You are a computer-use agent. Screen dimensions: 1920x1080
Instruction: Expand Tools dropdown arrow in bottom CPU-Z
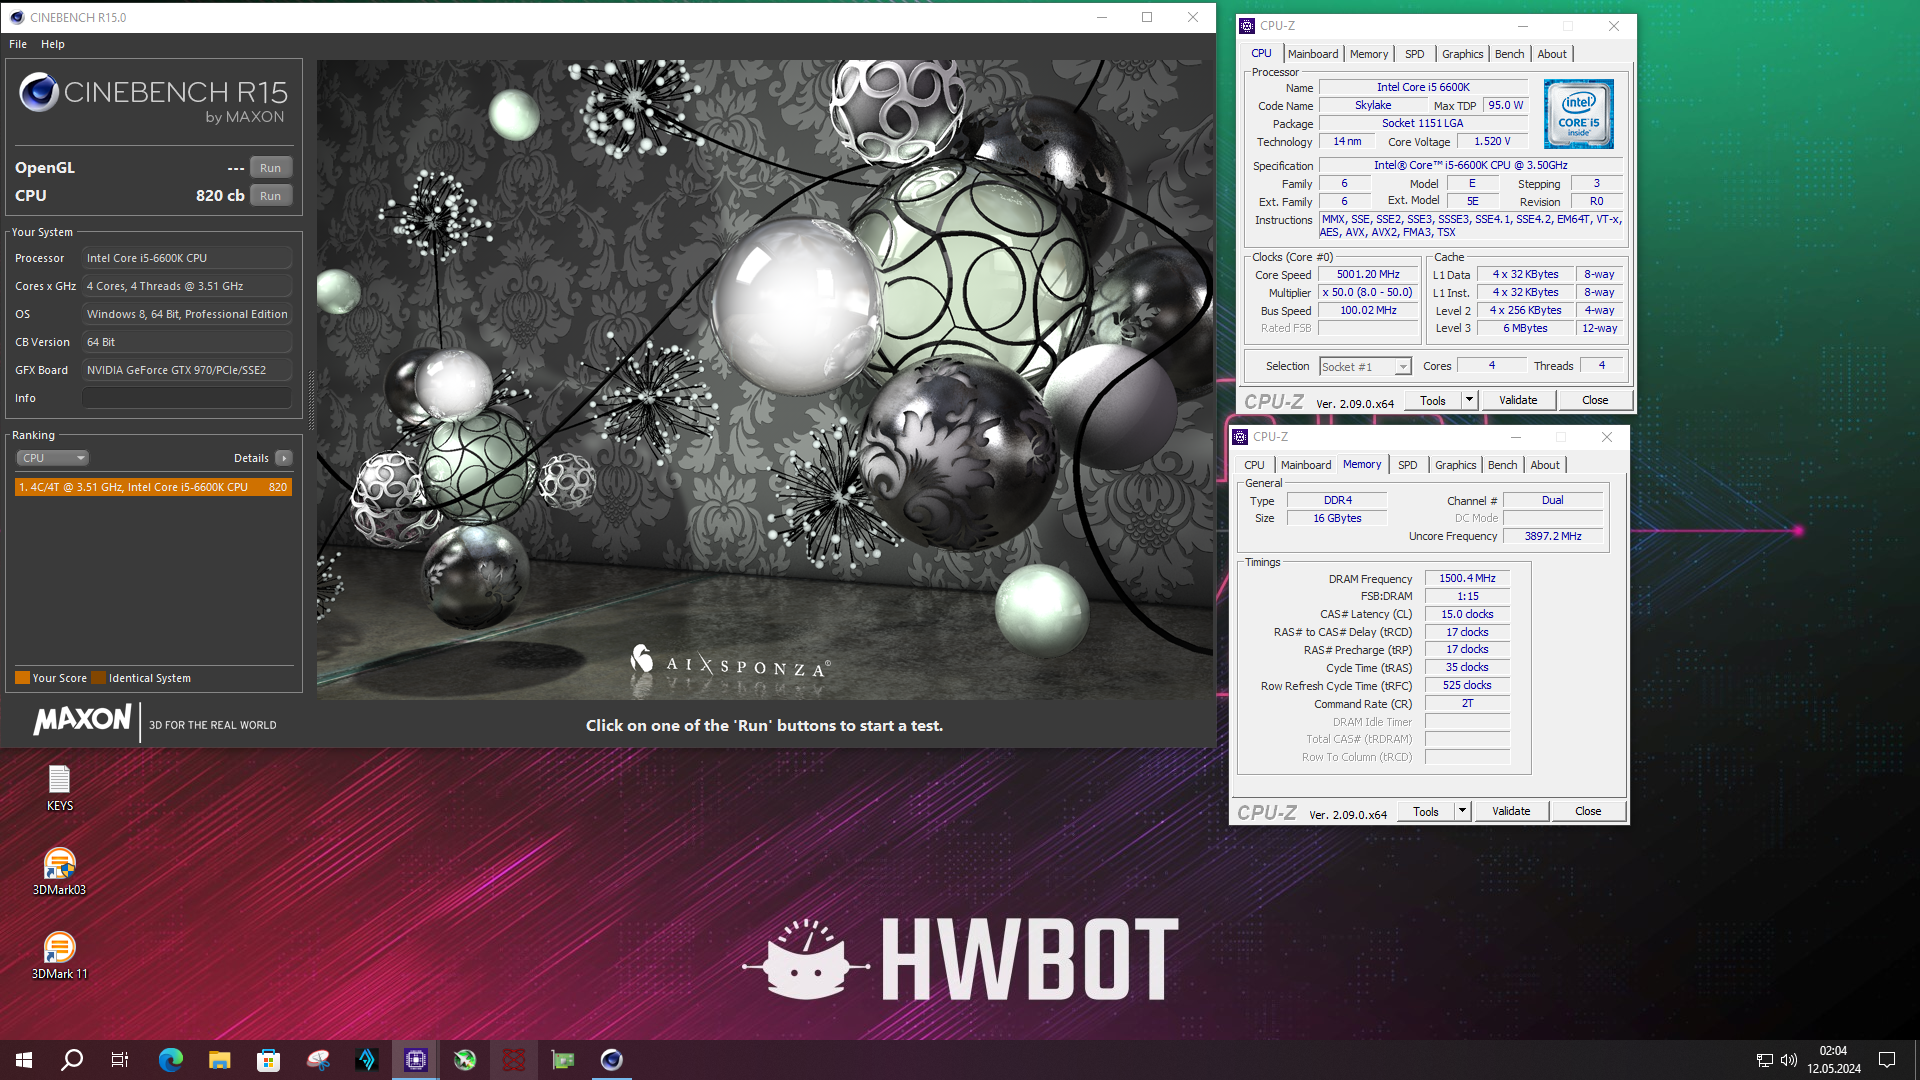(x=1462, y=811)
